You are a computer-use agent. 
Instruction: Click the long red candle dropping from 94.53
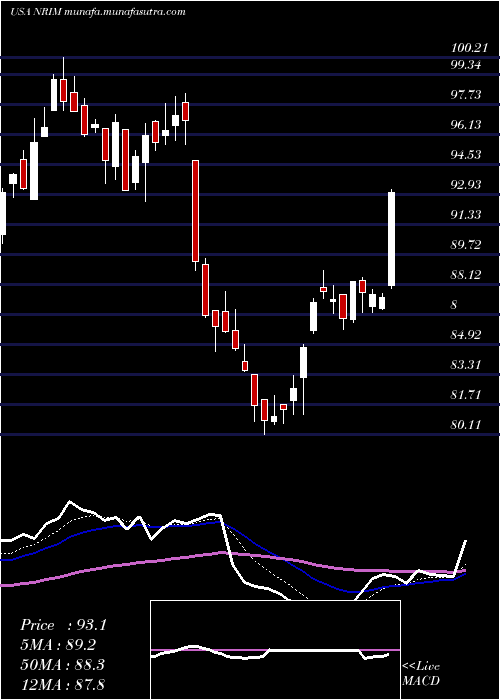195,211
